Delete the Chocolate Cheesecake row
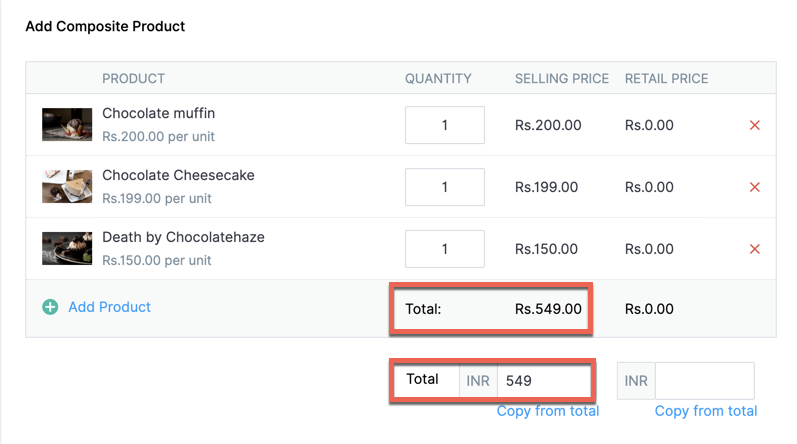 point(755,187)
